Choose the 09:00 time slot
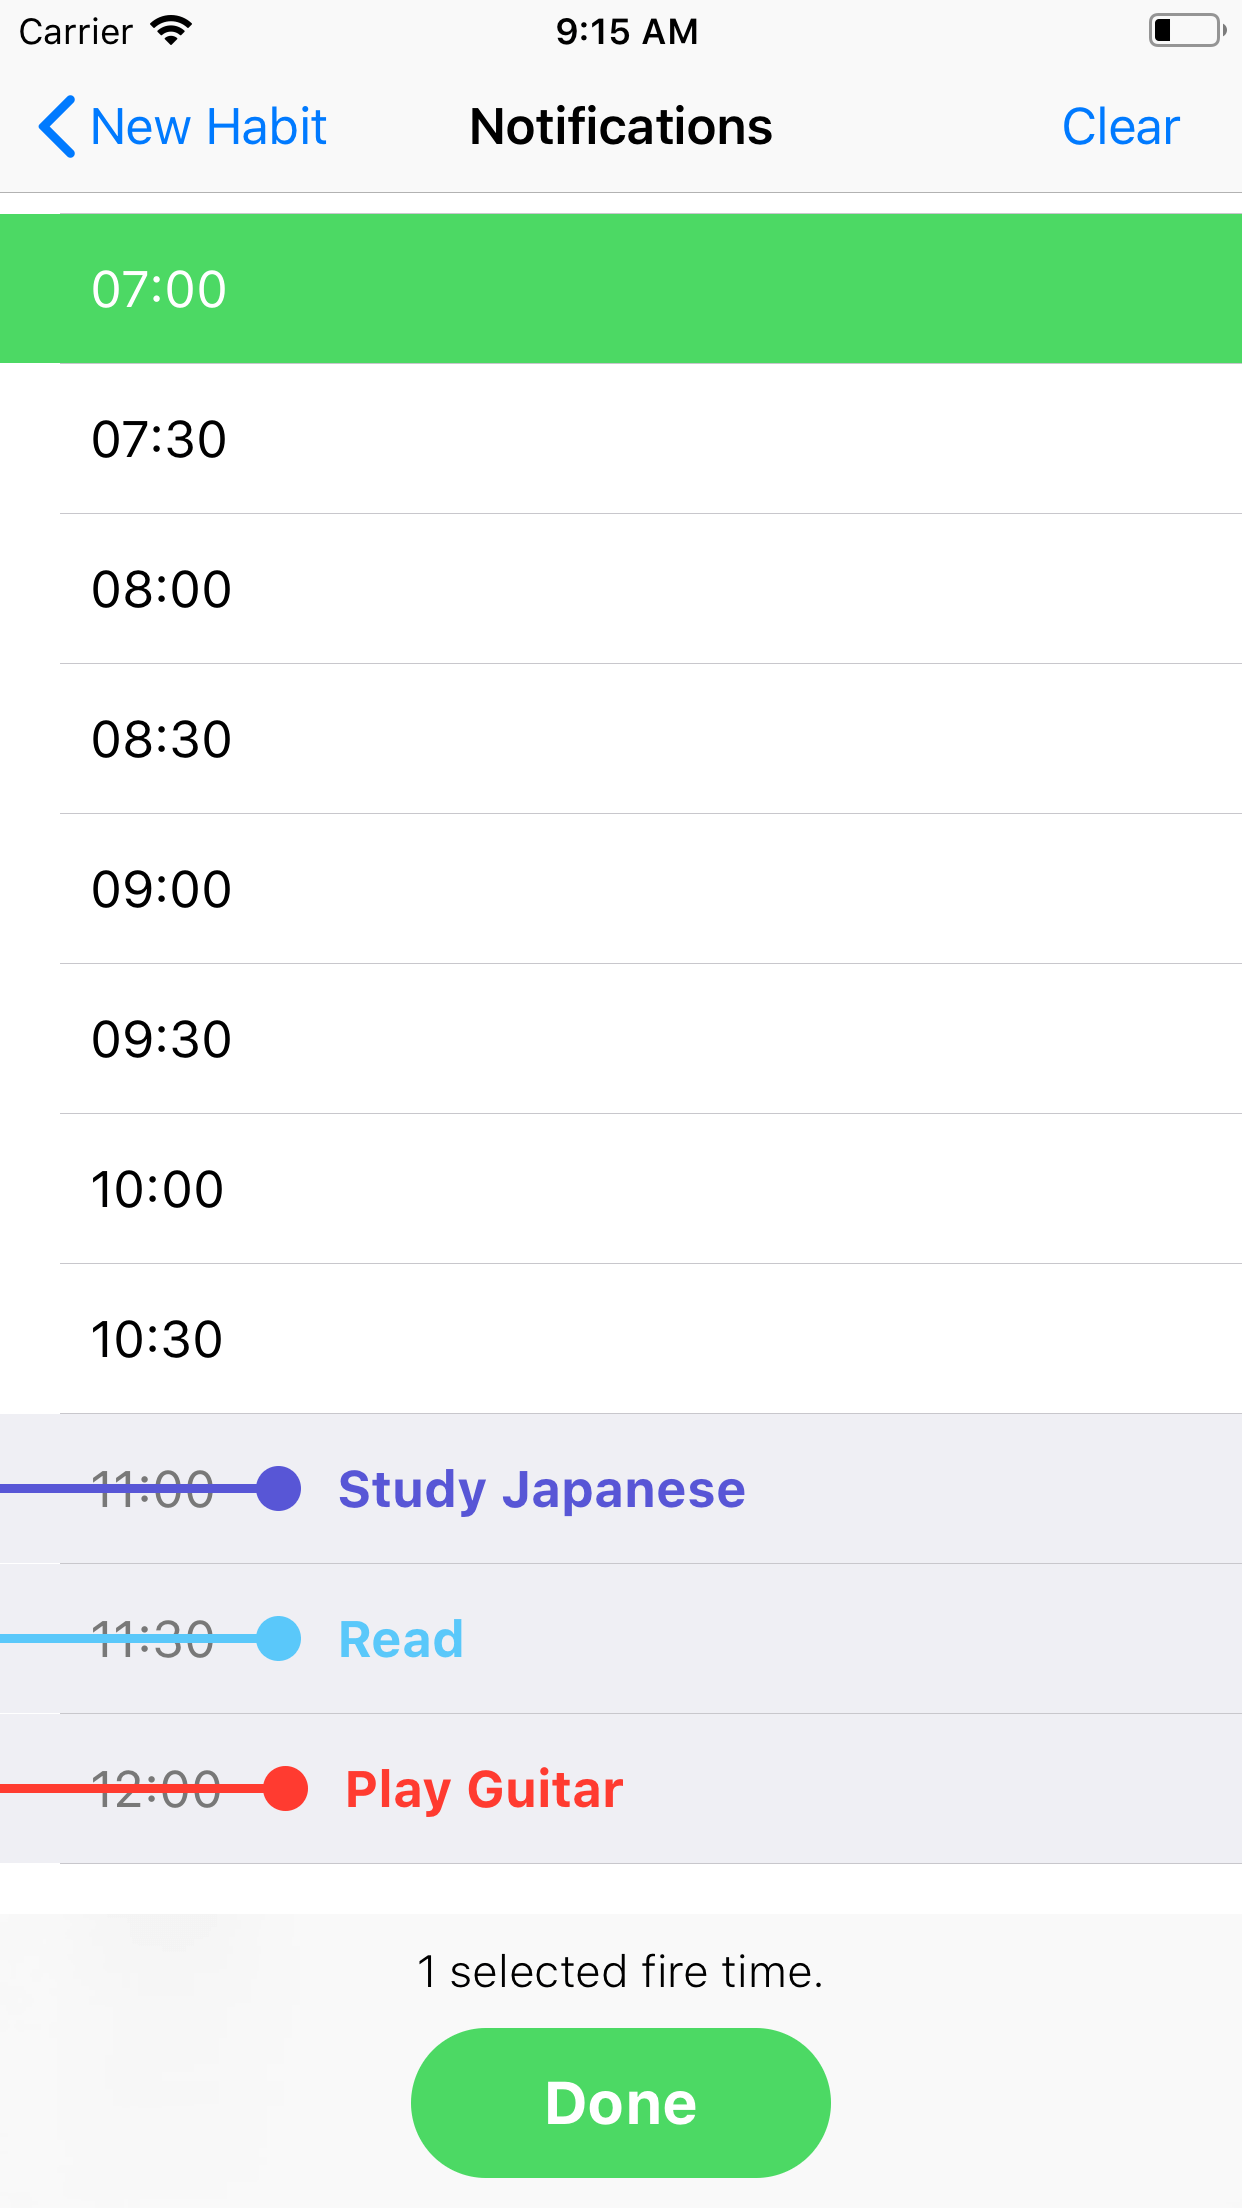The height and width of the screenshot is (2208, 1242). (x=621, y=889)
